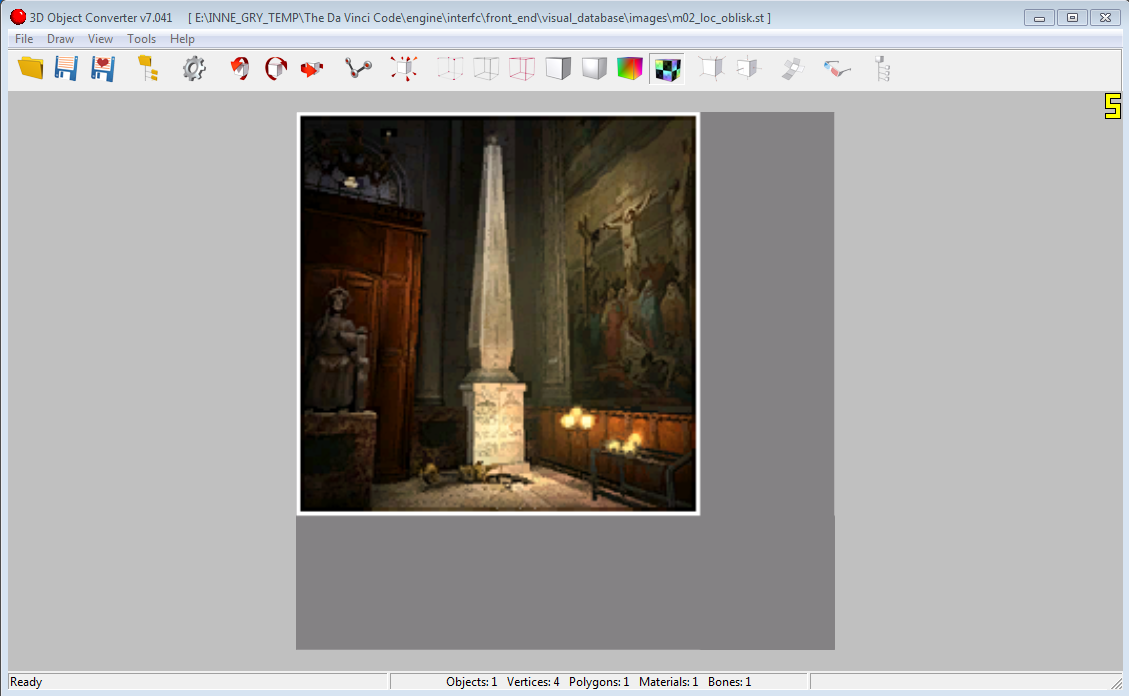This screenshot has width=1129, height=696.
Task: Click the cube with red arrows icon
Action: (404, 68)
